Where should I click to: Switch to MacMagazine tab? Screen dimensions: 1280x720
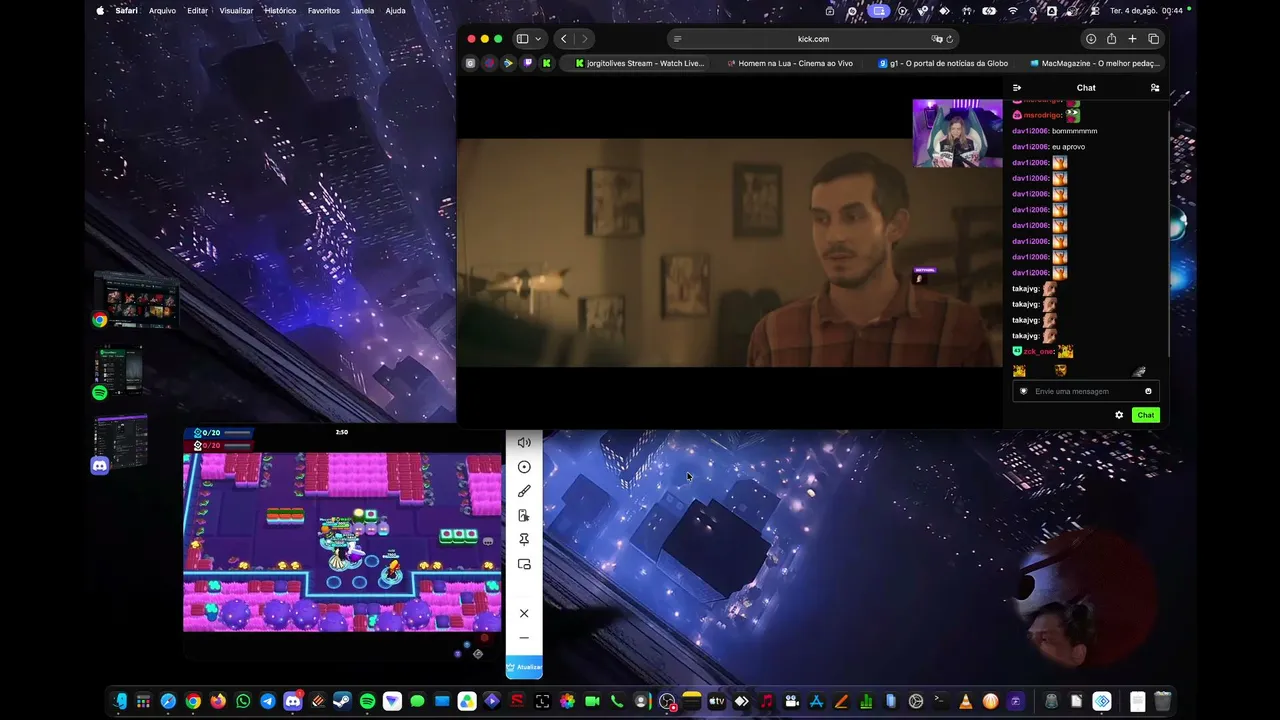click(x=1093, y=63)
